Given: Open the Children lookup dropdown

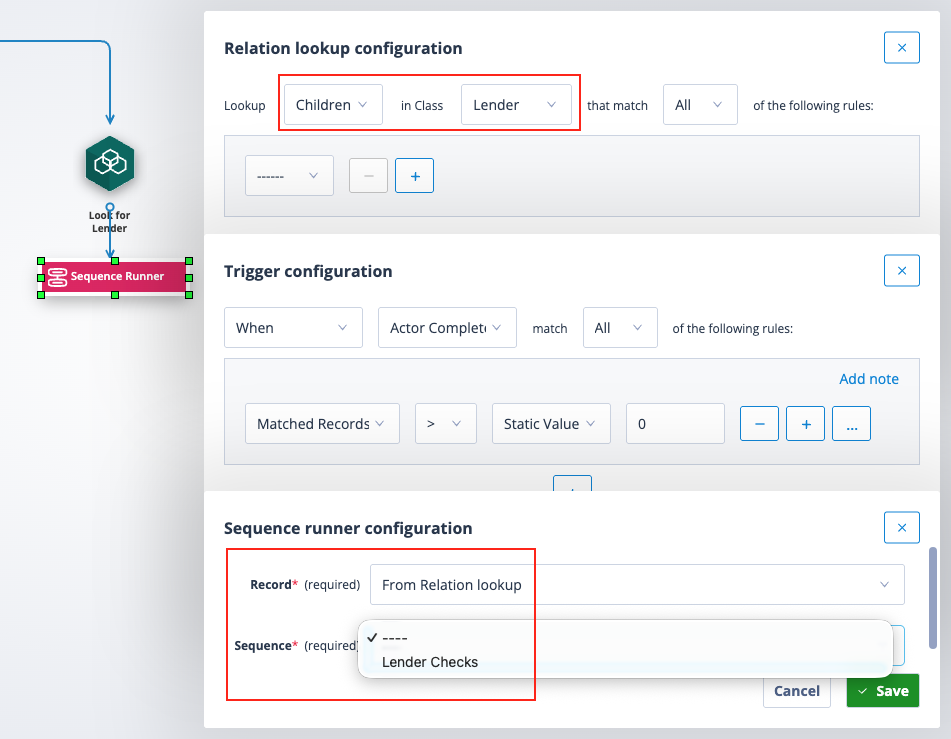Looking at the screenshot, I should click(333, 105).
